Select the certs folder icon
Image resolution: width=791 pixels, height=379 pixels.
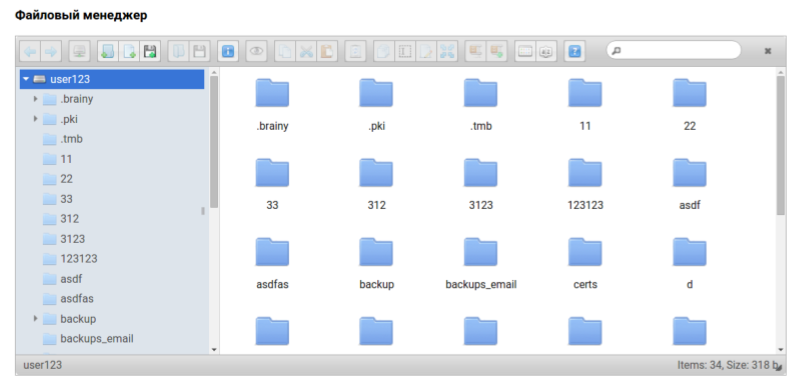point(585,252)
